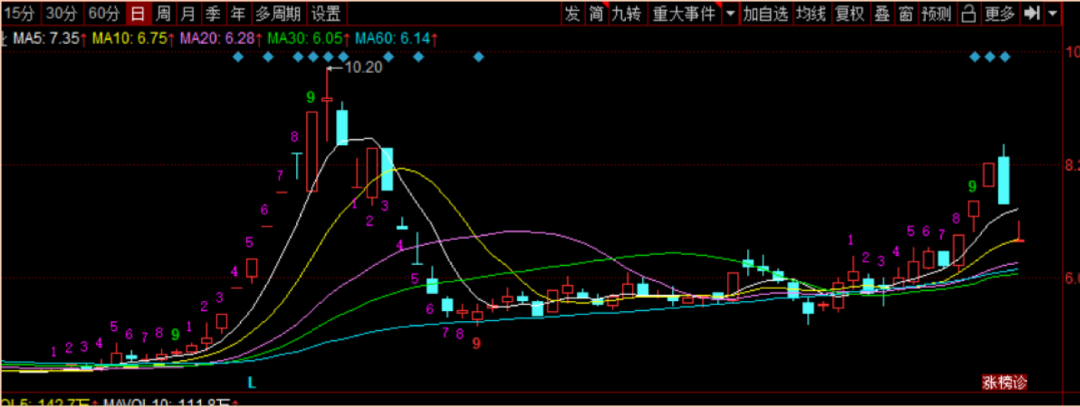Image resolution: width=1080 pixels, height=407 pixels.
Task: Toggle the 简 simplified mode
Action: 596,13
